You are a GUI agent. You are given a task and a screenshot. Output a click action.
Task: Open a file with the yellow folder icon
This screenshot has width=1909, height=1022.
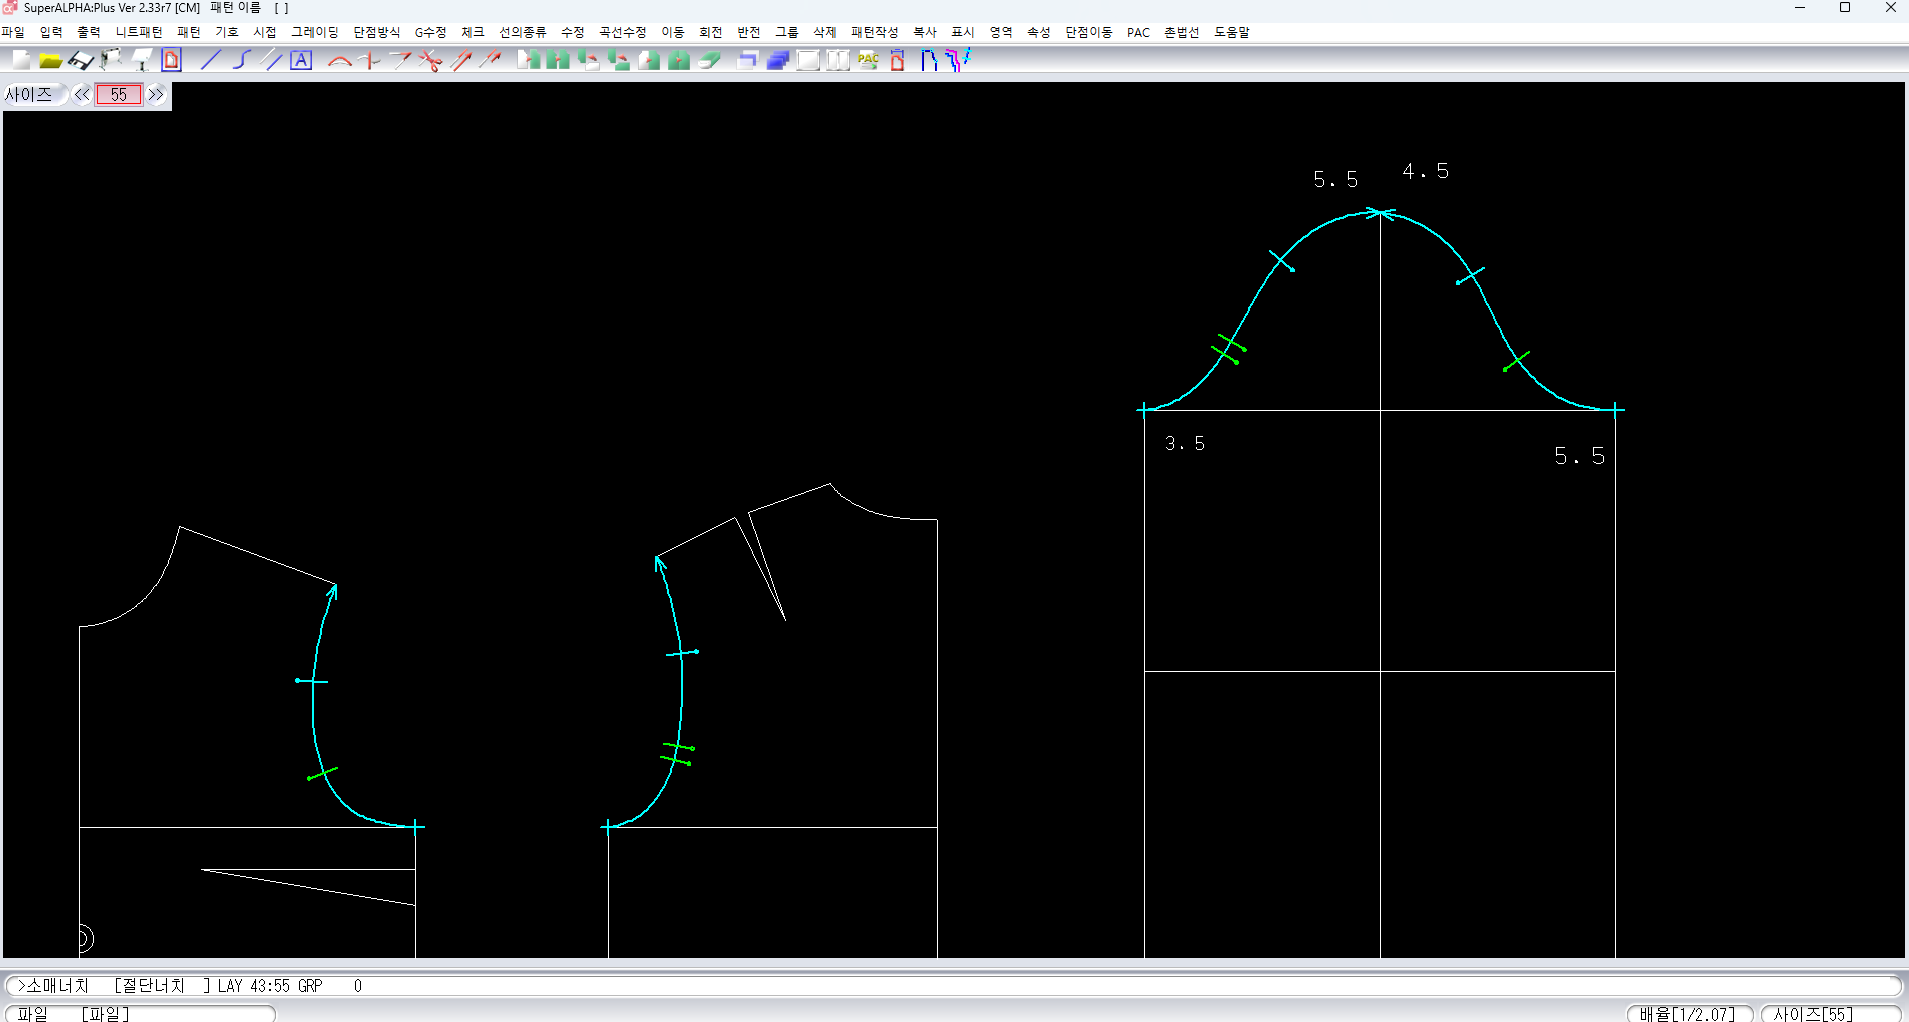pyautogui.click(x=50, y=61)
